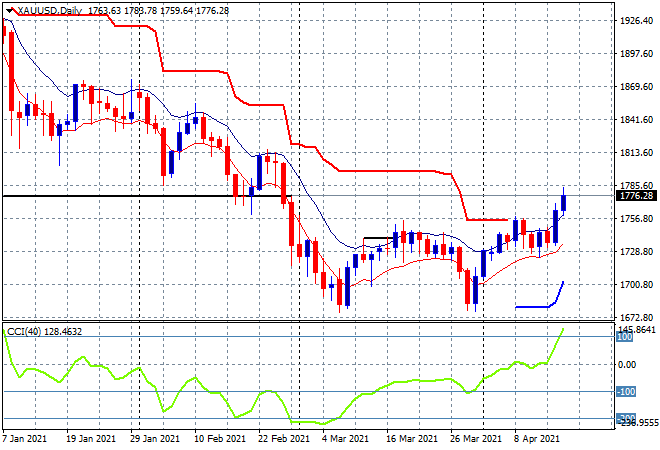Click the 1756.80 price scale label

pyautogui.click(x=636, y=218)
